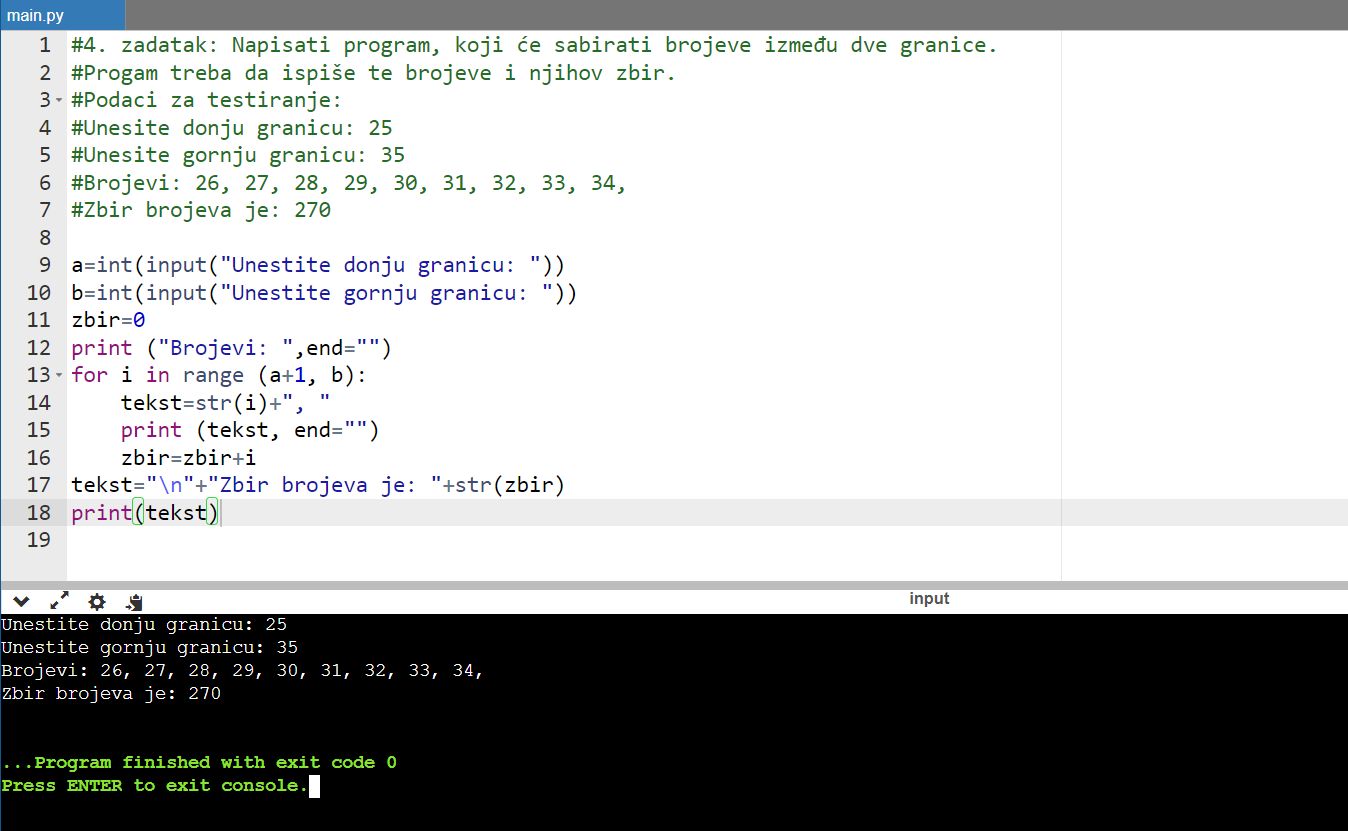1348x831 pixels.
Task: Click the print(tekst) statement on line 18
Action: coord(144,513)
